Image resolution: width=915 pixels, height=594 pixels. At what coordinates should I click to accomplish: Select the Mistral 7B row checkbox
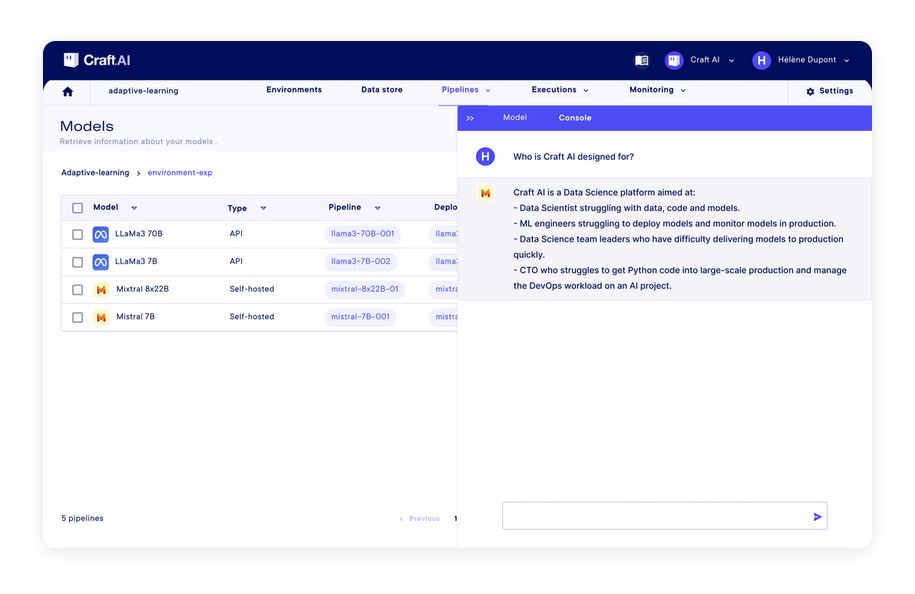[77, 317]
